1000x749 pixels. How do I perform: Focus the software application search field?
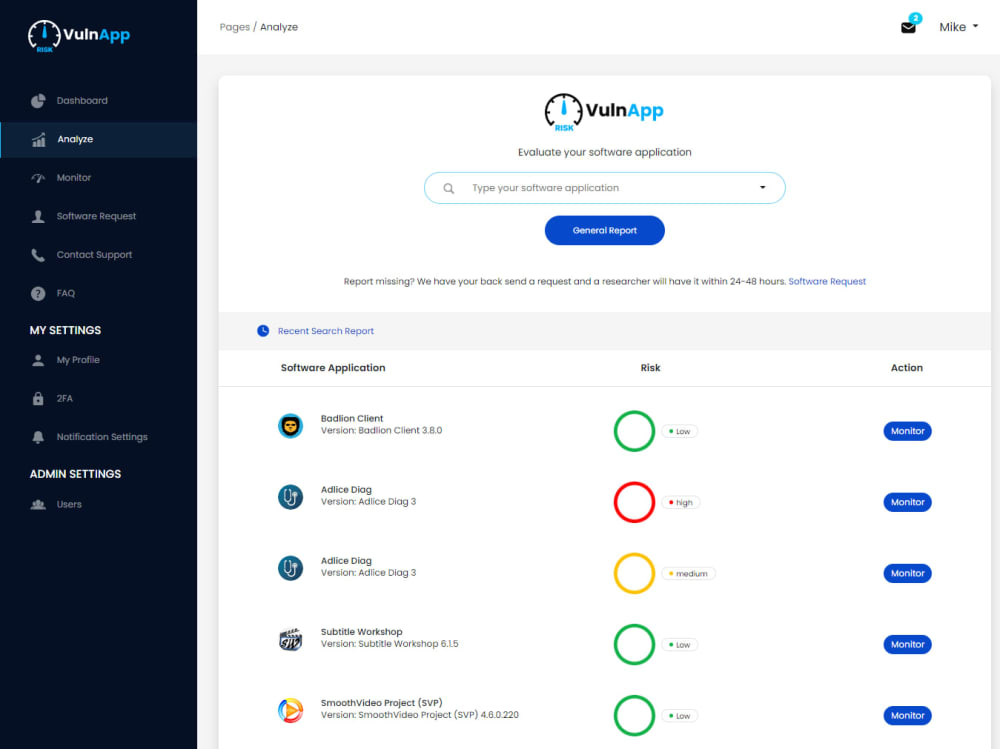pos(604,188)
